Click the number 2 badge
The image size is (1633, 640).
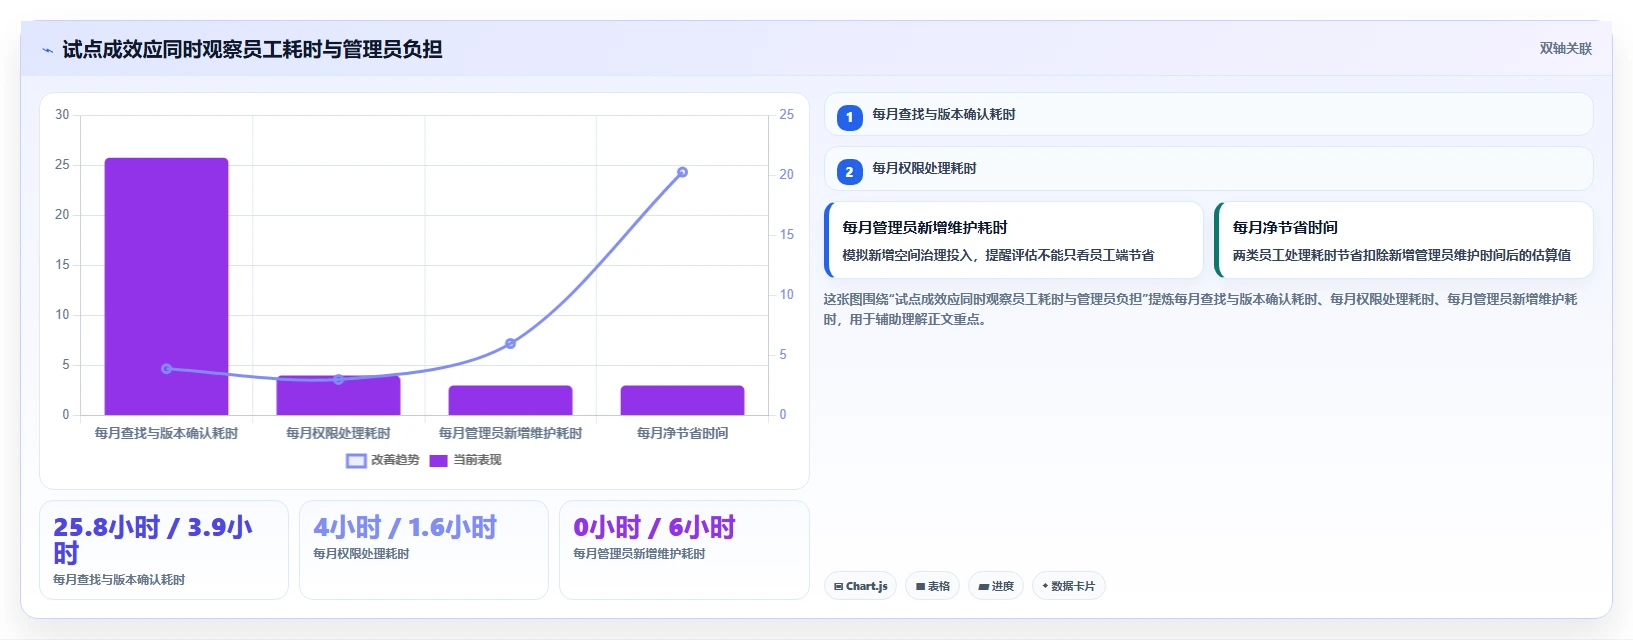click(x=849, y=172)
